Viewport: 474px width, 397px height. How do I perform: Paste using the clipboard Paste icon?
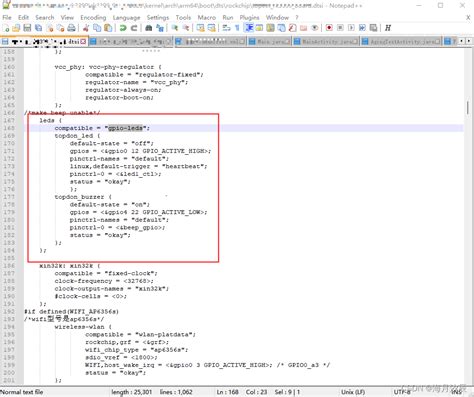tap(108, 28)
